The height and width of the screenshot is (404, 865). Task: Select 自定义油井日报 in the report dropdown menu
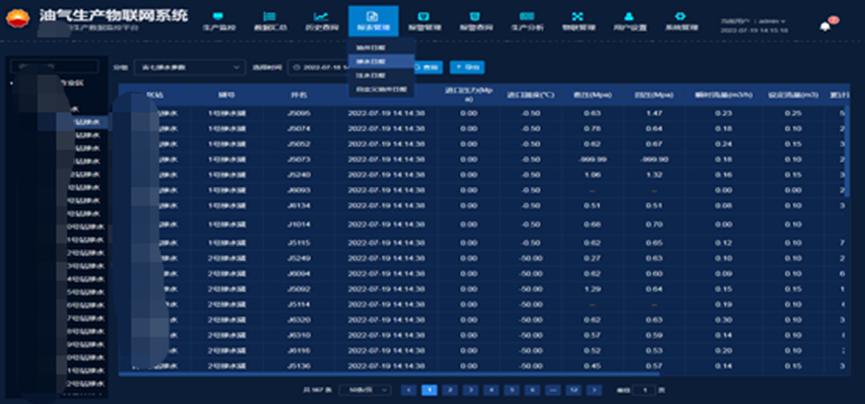pyautogui.click(x=381, y=88)
